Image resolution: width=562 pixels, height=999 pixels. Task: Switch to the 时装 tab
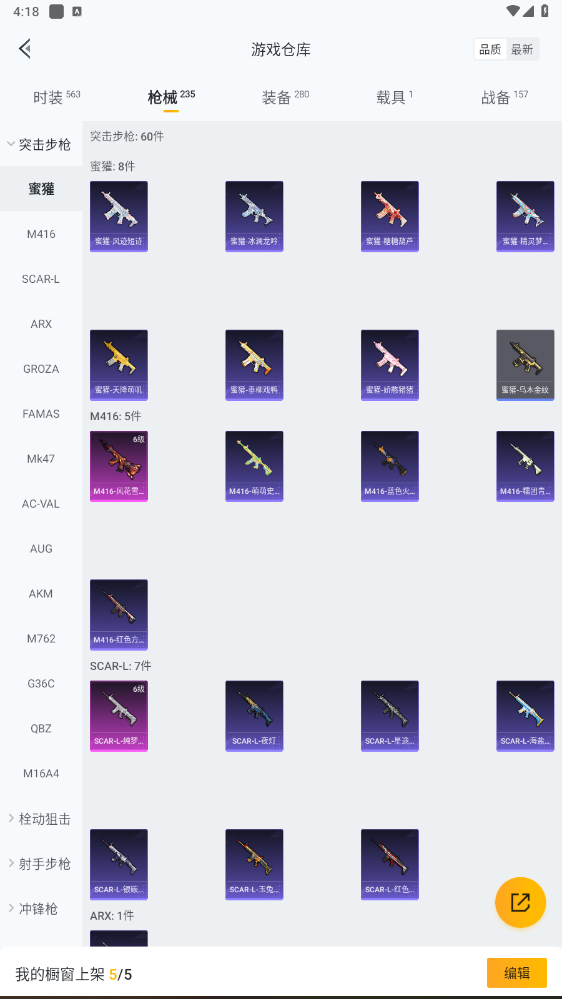tap(56, 97)
